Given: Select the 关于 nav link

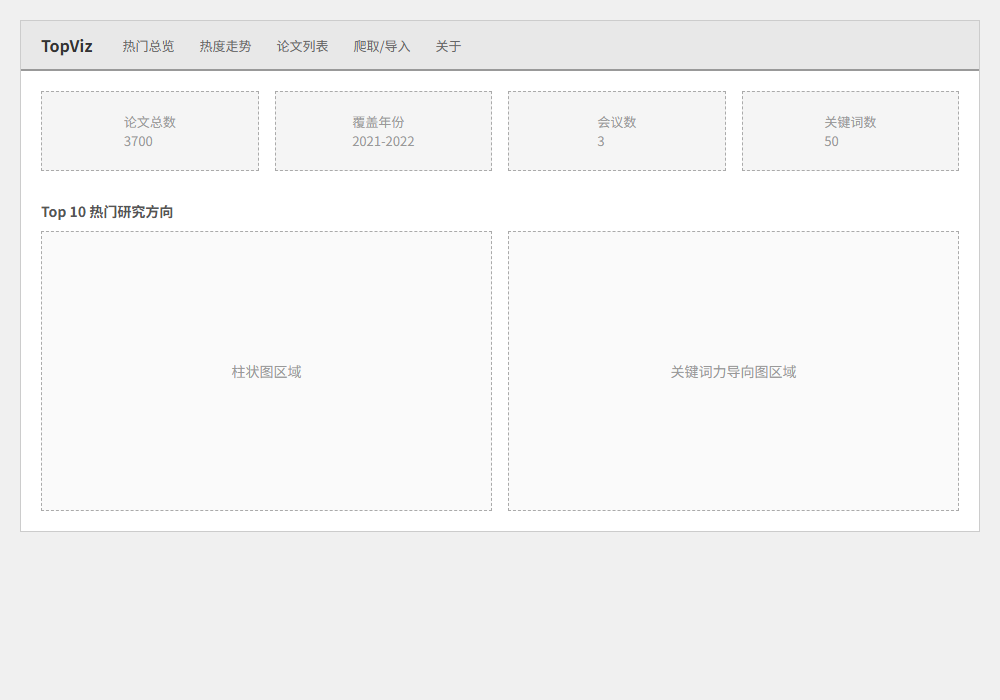Looking at the screenshot, I should pyautogui.click(x=448, y=46).
